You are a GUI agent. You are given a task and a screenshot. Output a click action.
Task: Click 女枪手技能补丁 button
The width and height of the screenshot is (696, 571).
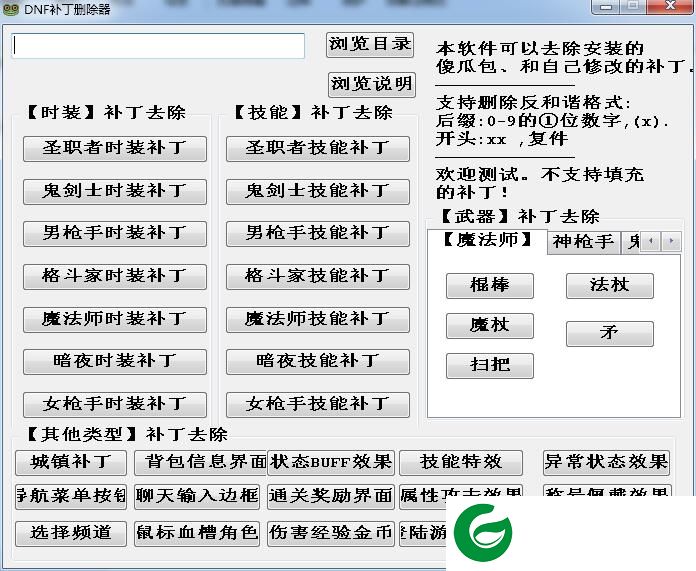(317, 404)
